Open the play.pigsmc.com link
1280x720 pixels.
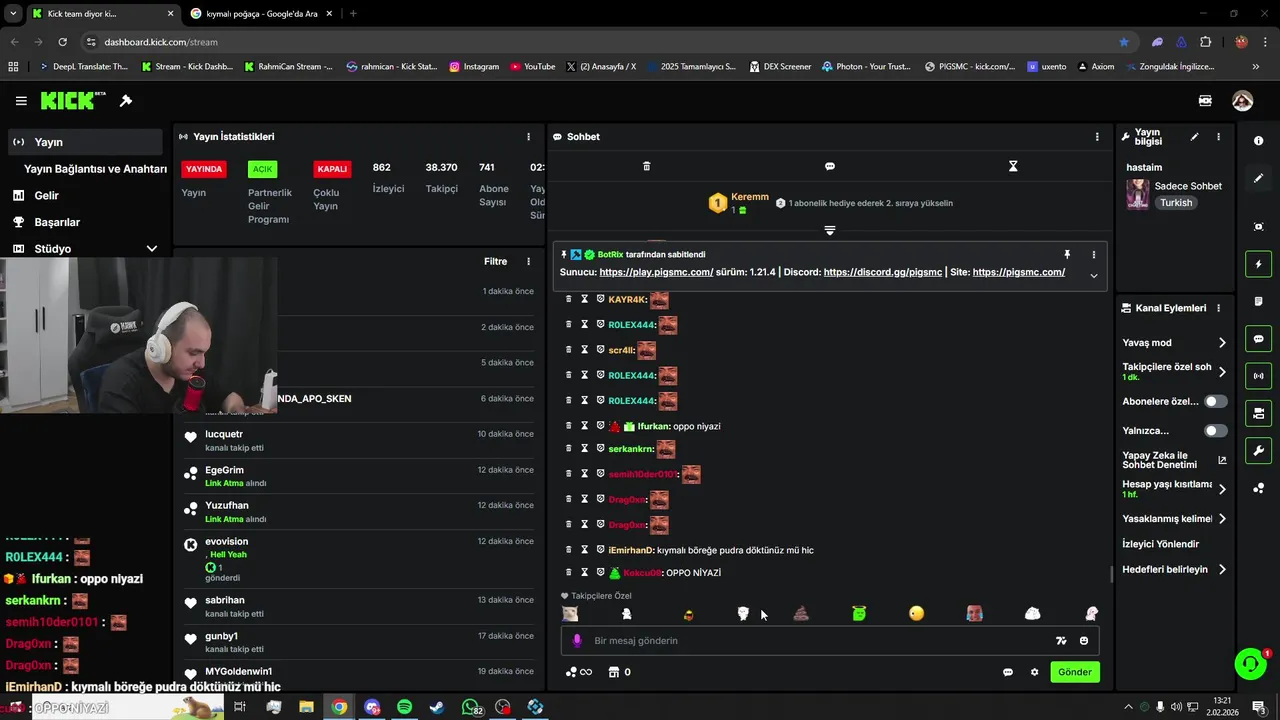point(656,272)
